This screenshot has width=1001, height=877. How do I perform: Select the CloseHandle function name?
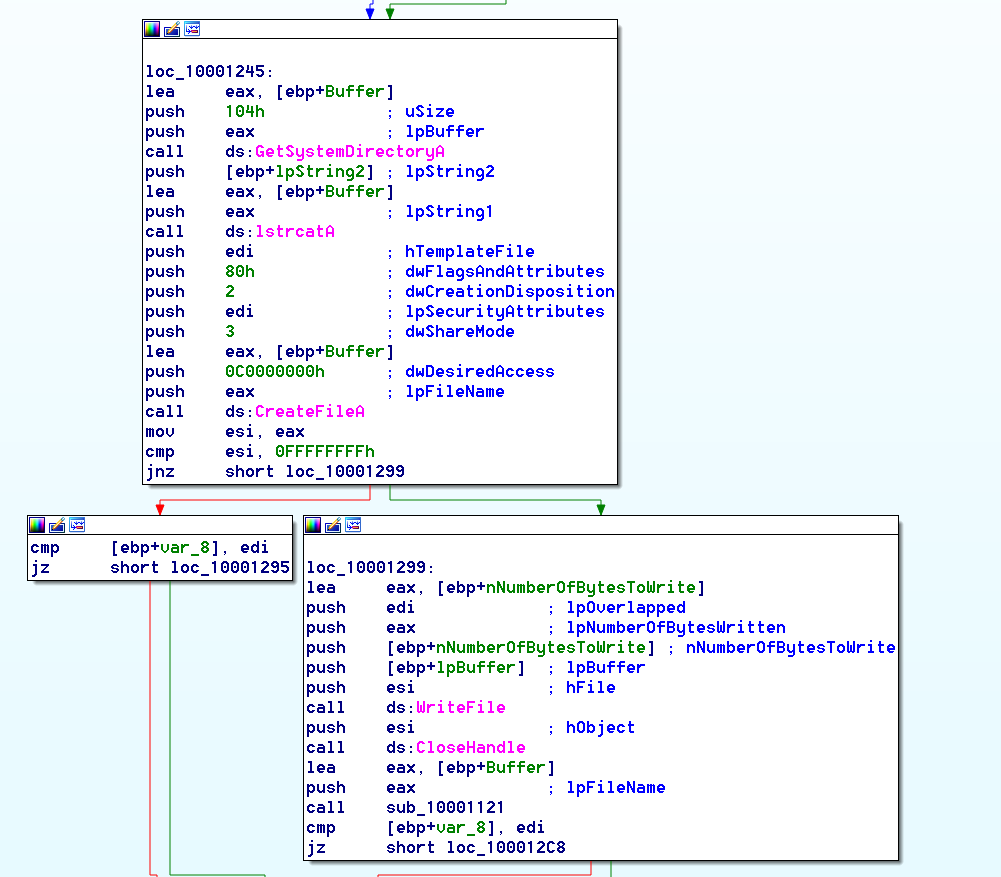pos(470,748)
